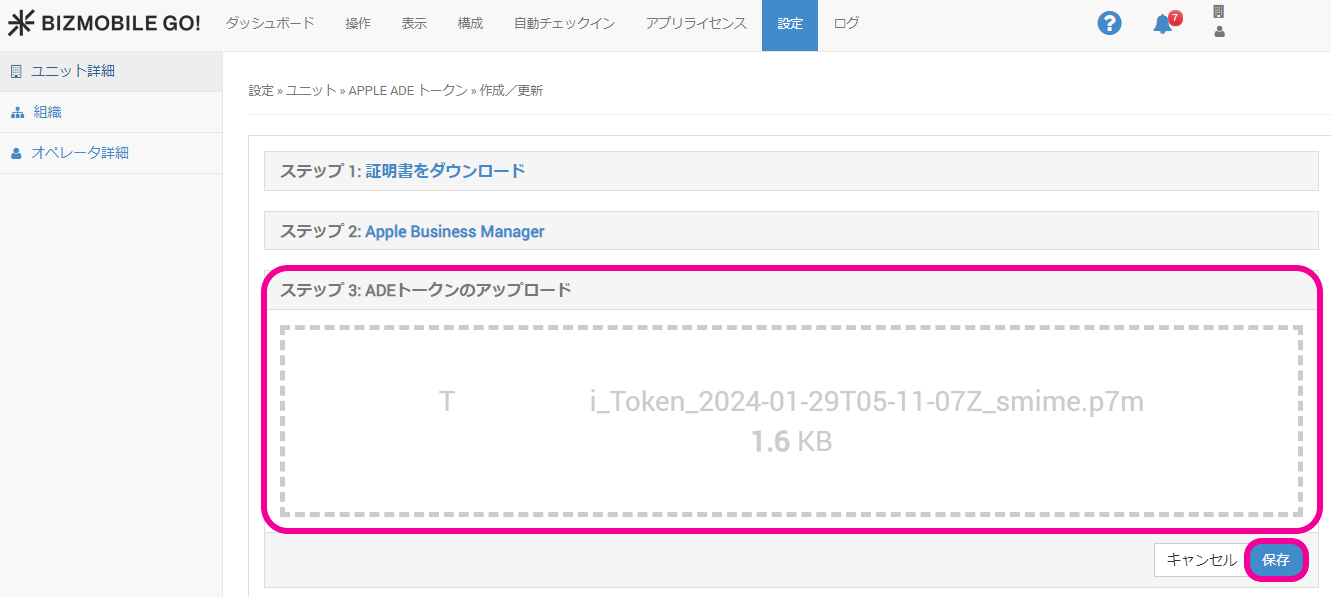Open the 操作 menu
1331x597 pixels.
358,24
